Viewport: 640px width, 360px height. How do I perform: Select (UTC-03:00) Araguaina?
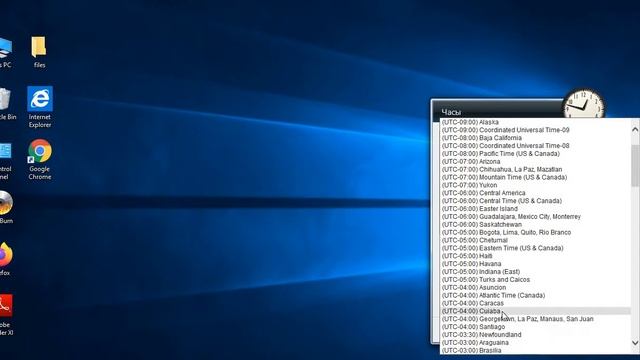coord(535,342)
